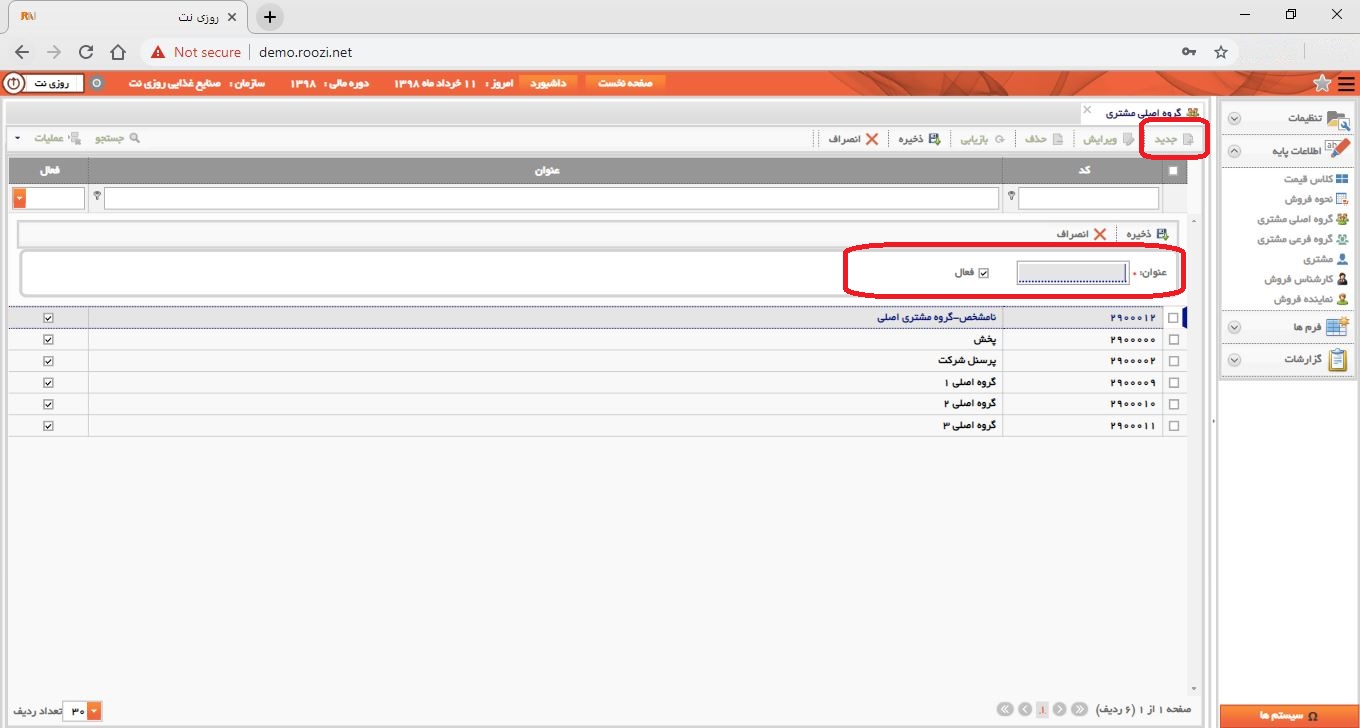This screenshot has height=728, width=1360.
Task: Open the جستجو (Search) tool
Action: tap(118, 138)
